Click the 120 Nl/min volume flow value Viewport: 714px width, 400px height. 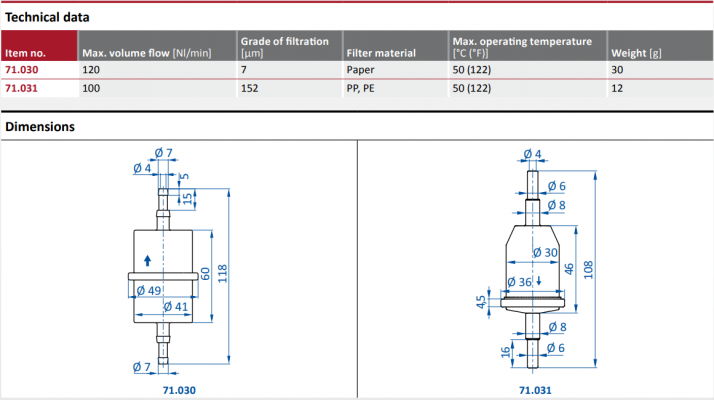[91, 71]
